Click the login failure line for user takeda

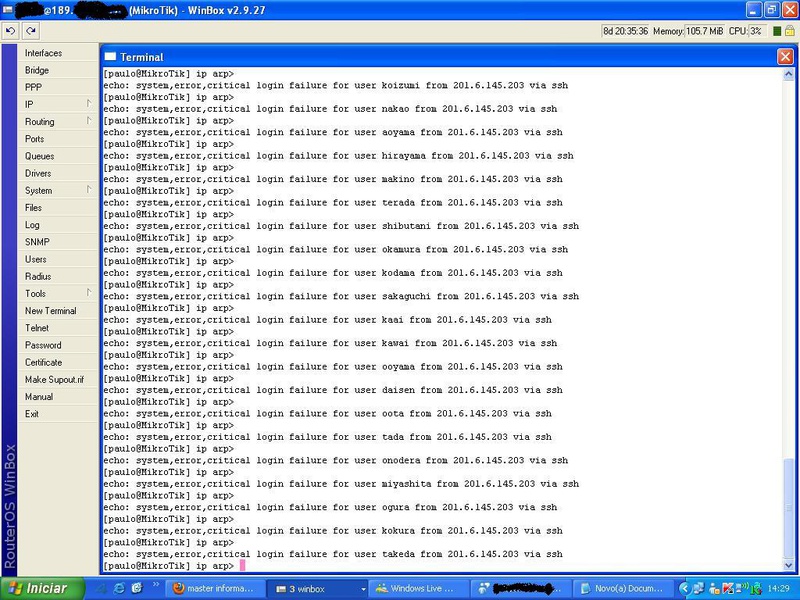(333, 554)
